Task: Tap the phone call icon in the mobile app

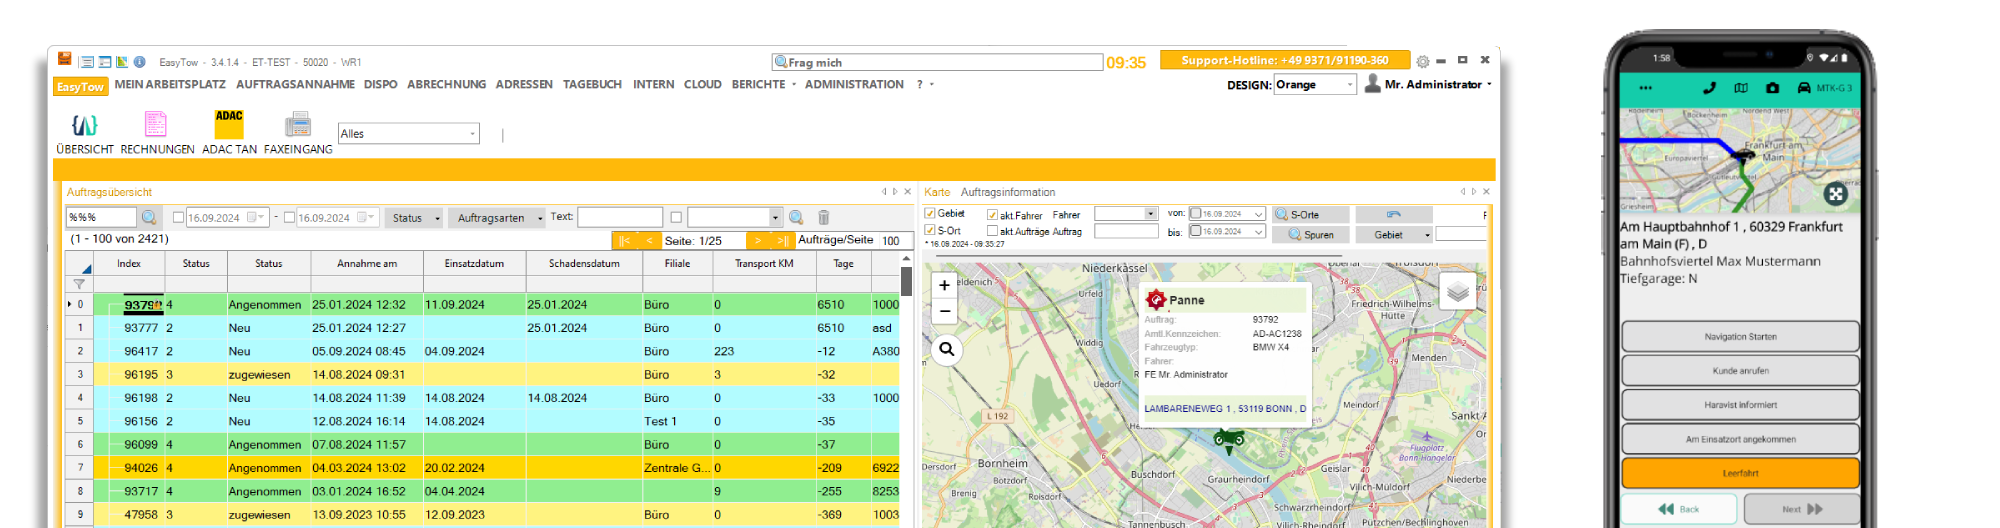Action: pyautogui.click(x=1709, y=88)
